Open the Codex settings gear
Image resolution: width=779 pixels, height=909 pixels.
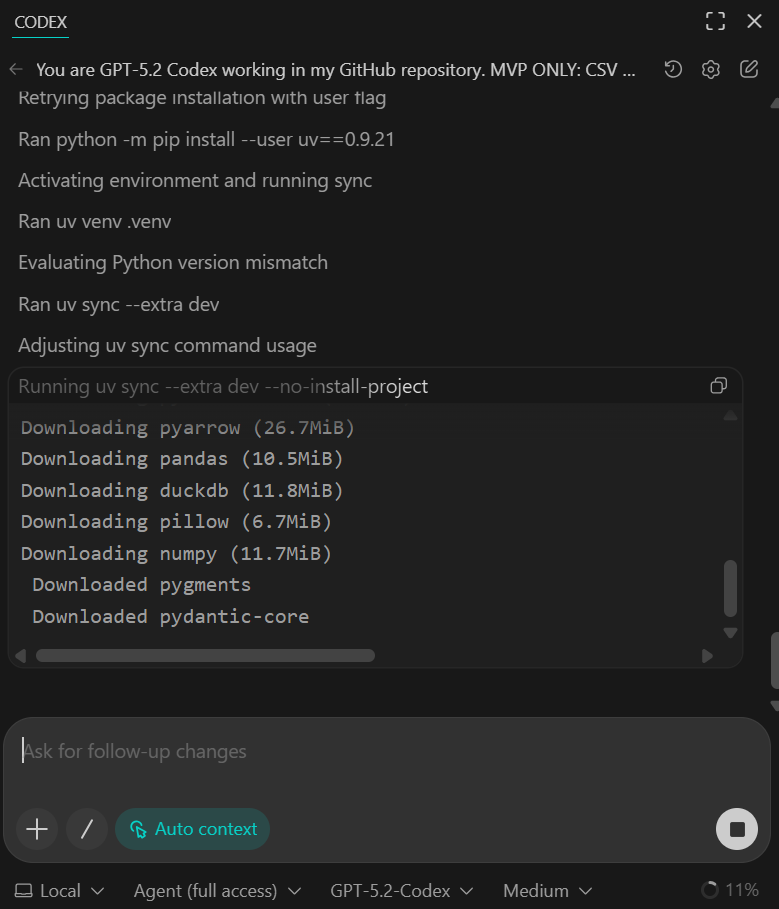(x=710, y=69)
